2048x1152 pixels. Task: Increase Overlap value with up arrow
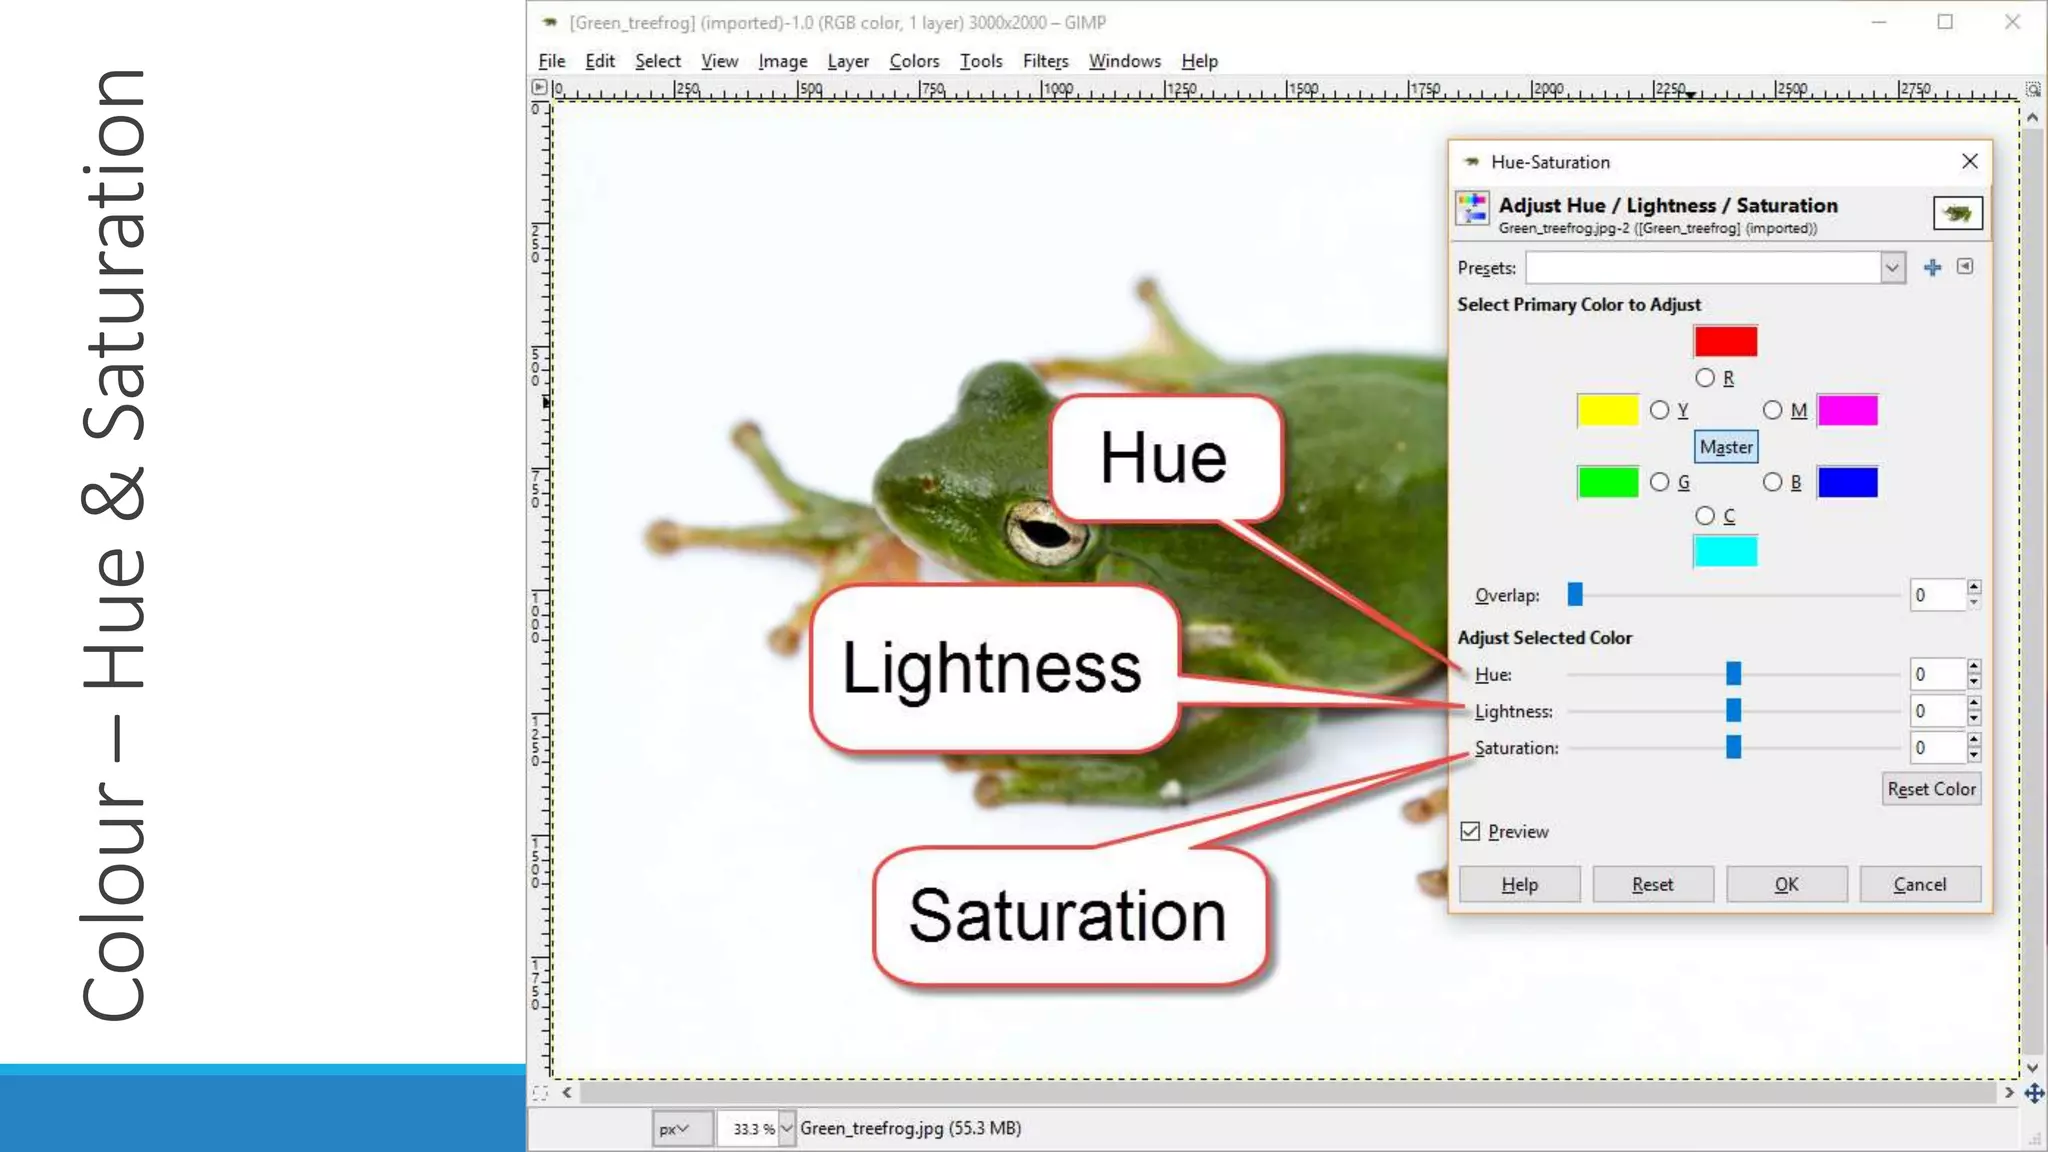click(x=1974, y=587)
